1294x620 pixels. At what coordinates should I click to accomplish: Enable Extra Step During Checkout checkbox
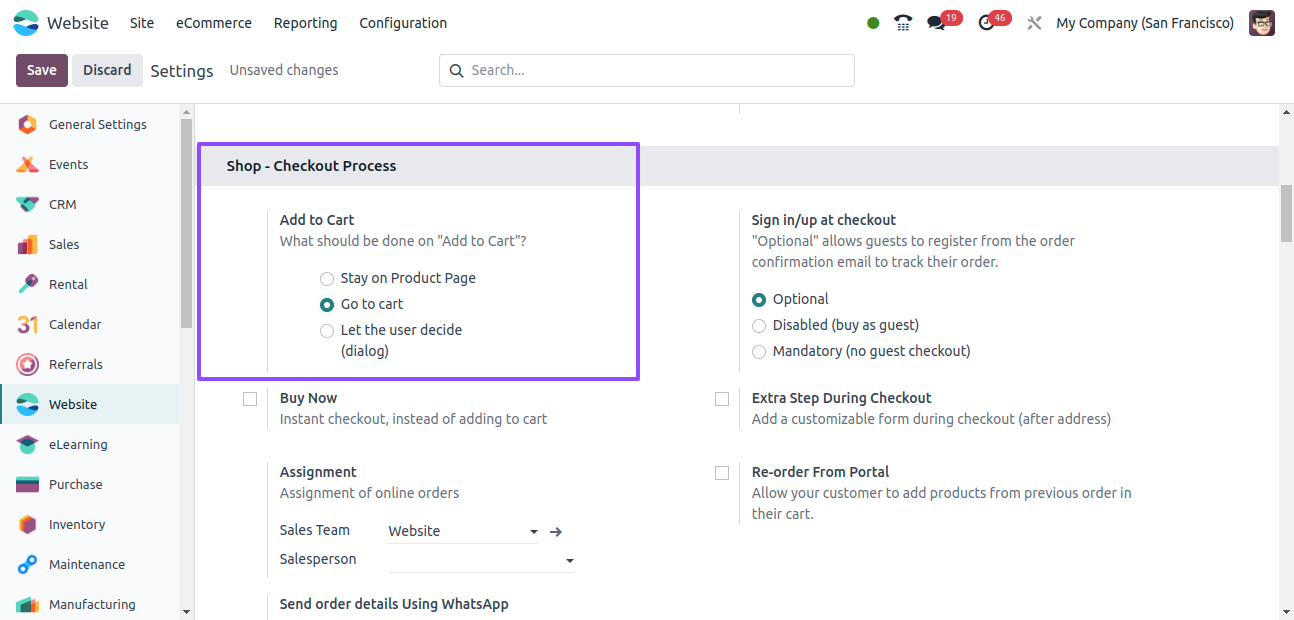click(722, 399)
